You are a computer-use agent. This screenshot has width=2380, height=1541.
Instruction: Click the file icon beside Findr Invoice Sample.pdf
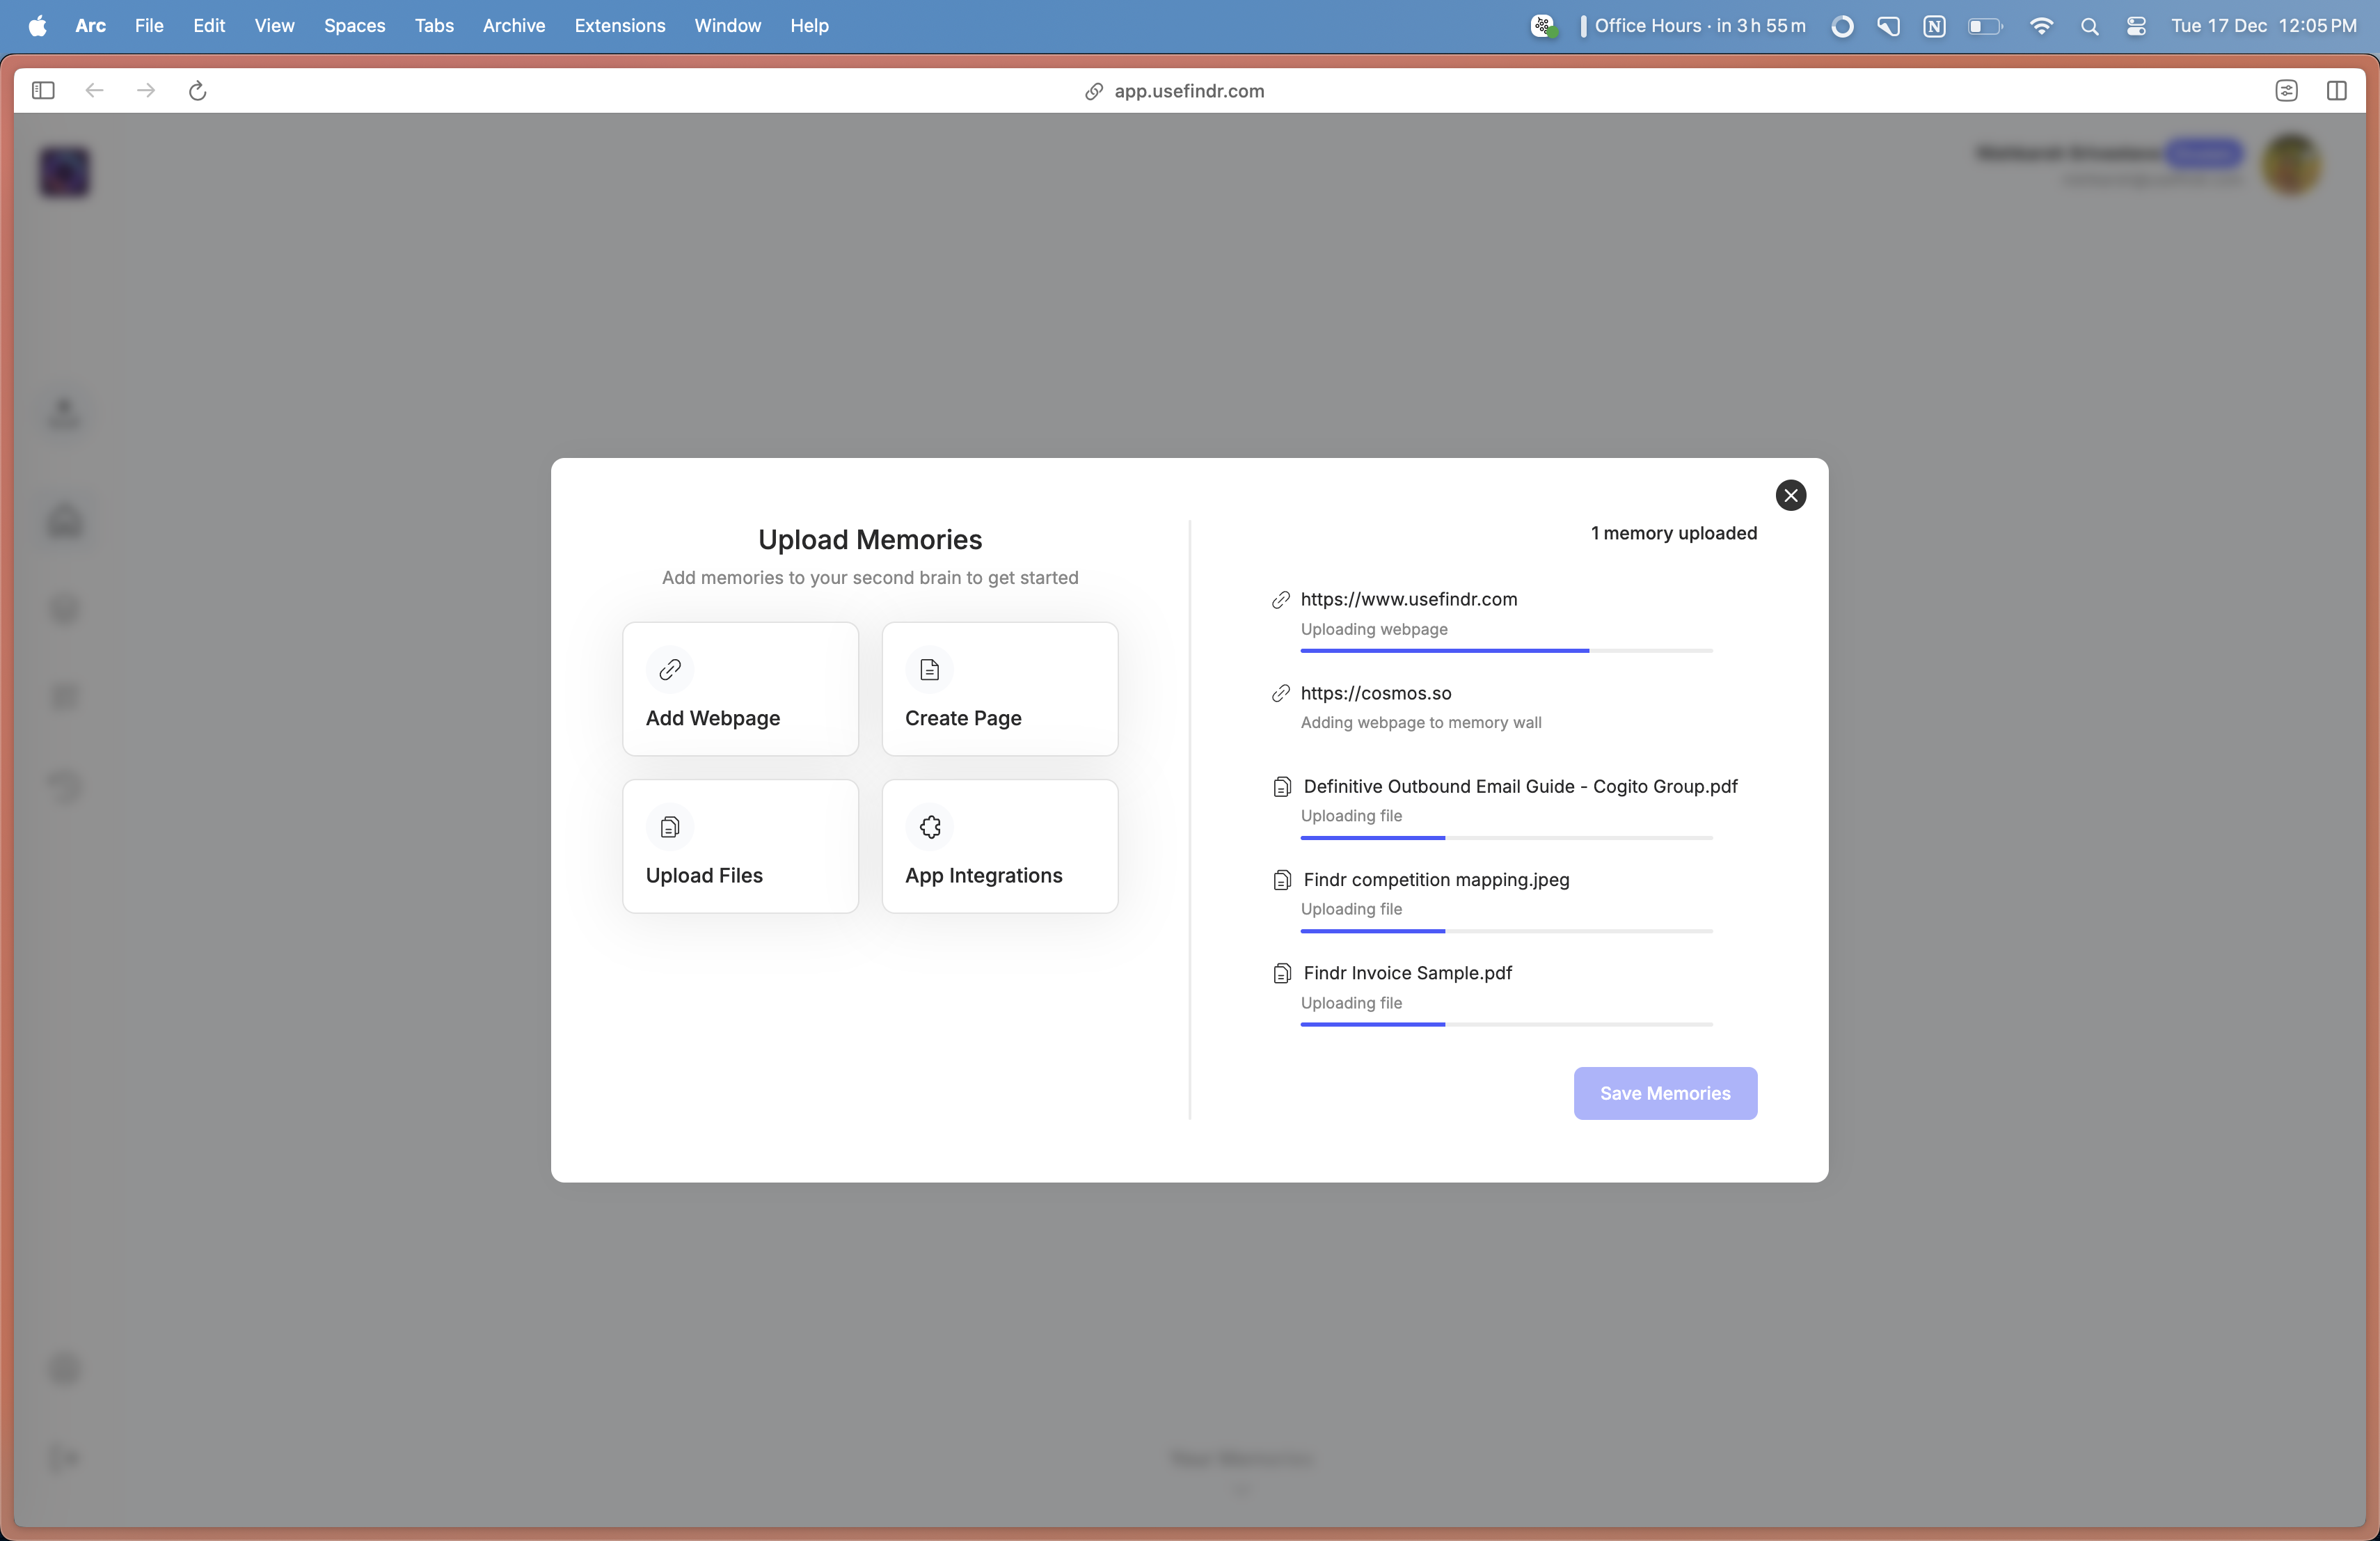[x=1282, y=973]
